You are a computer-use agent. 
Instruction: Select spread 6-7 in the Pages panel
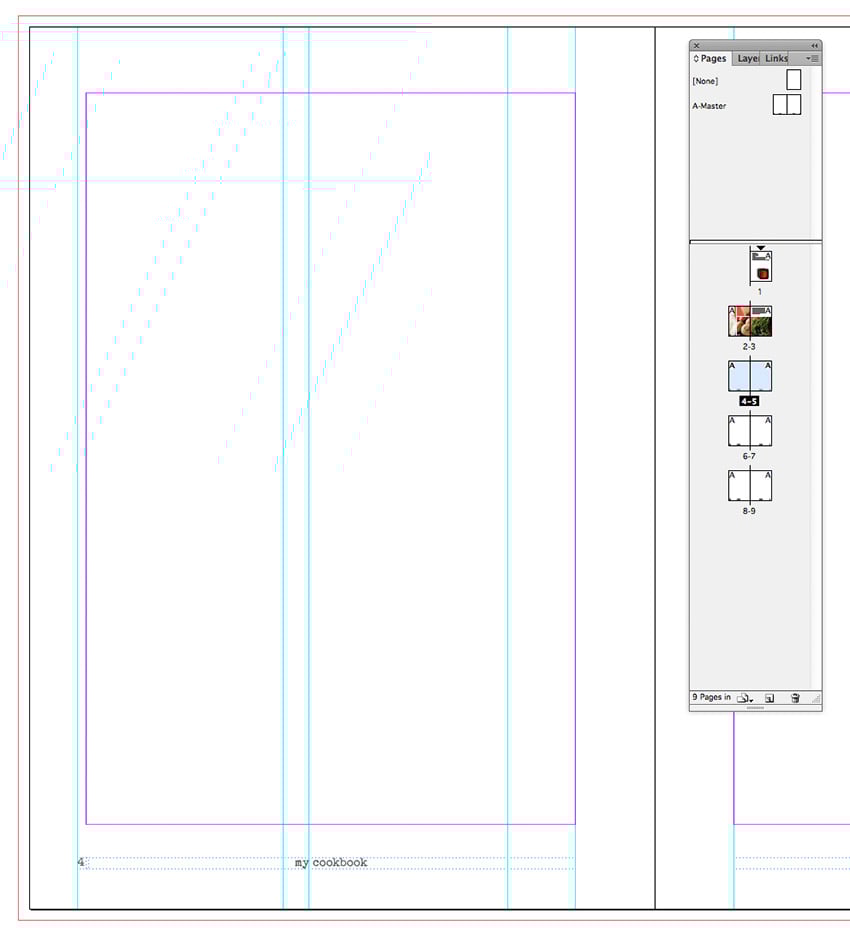(x=748, y=432)
